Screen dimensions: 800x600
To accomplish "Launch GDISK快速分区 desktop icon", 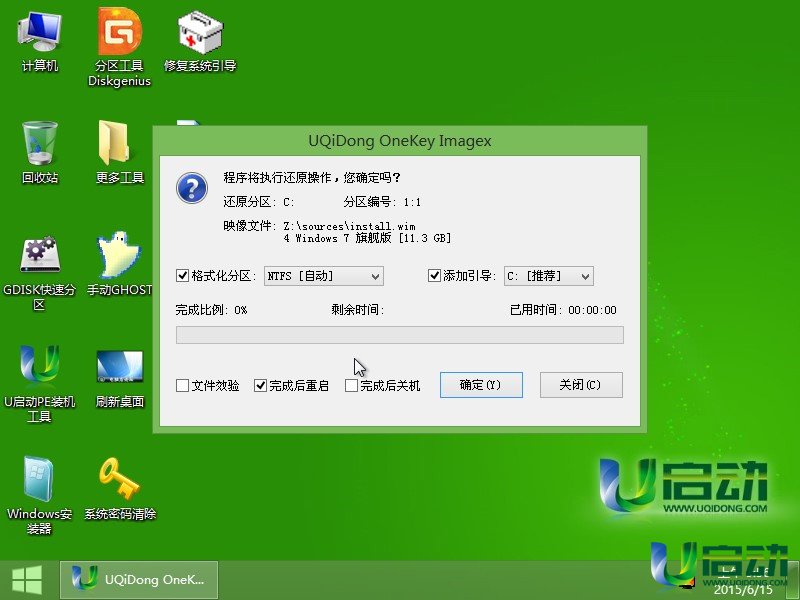I will click(x=39, y=273).
